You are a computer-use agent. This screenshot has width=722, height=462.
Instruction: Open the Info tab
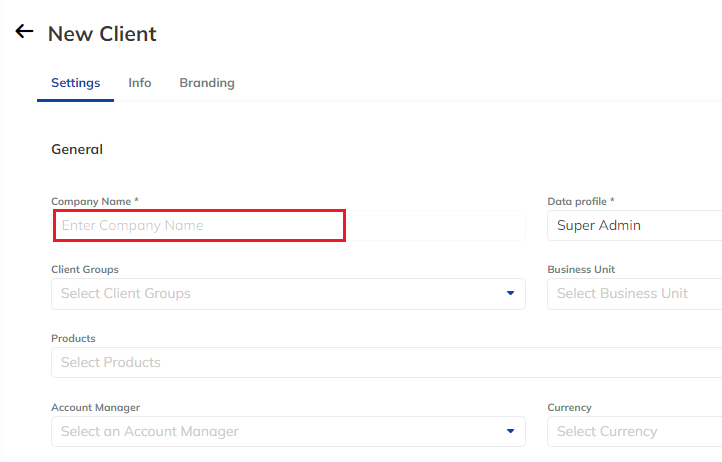140,83
